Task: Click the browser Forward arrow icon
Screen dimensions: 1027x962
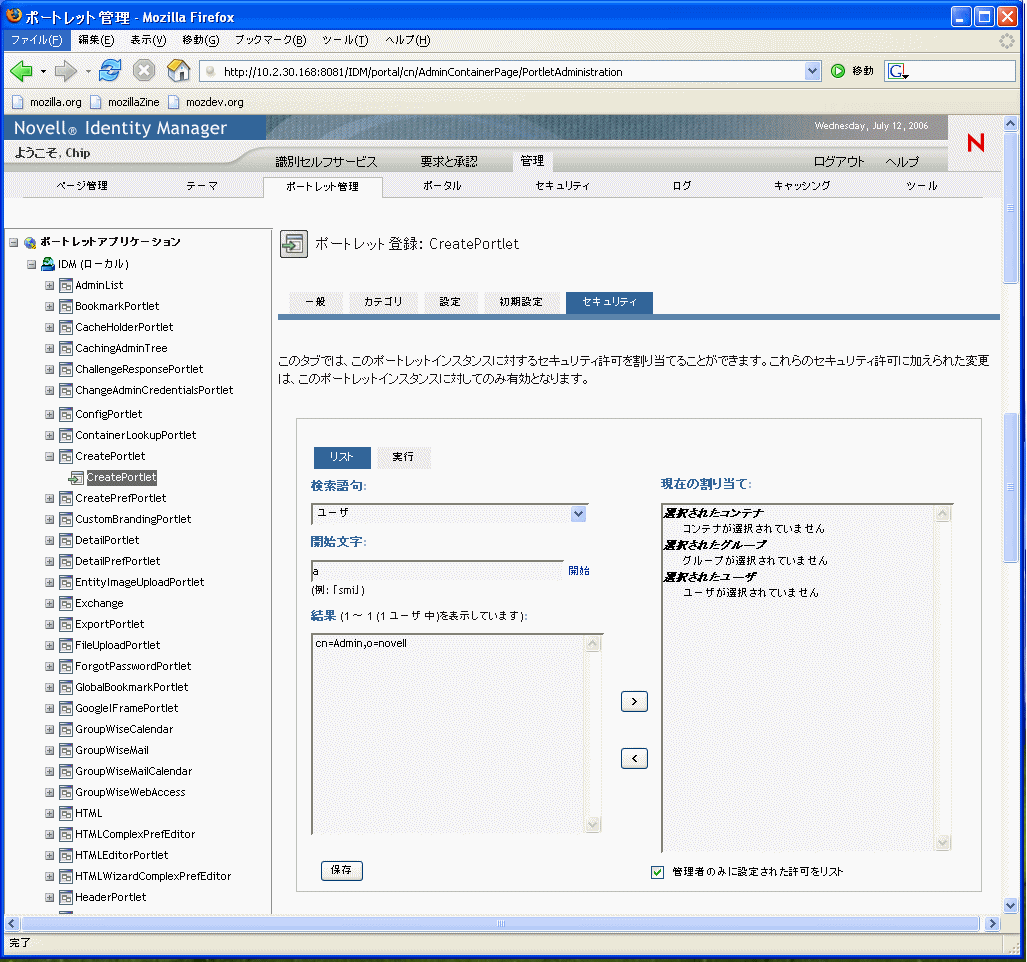Action: (65, 71)
